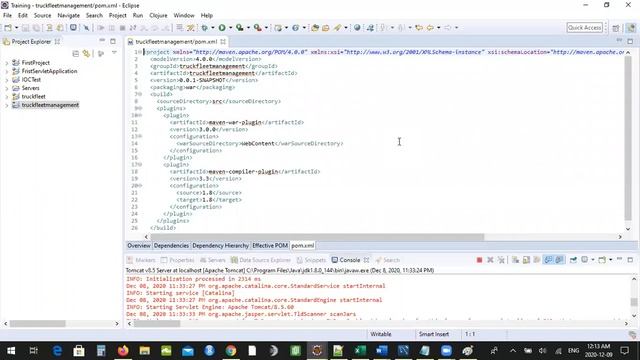640x360 pixels.
Task: Open Project Explorer View Menu dropdown
Action: [x=114, y=53]
